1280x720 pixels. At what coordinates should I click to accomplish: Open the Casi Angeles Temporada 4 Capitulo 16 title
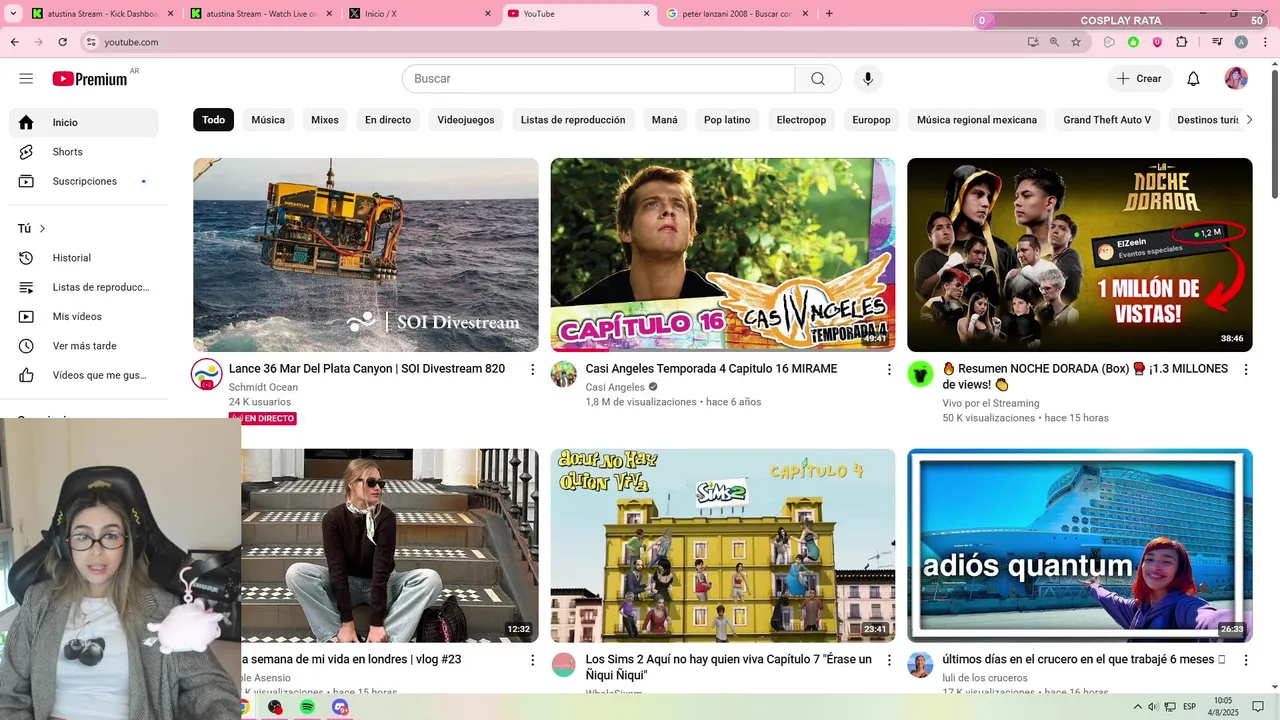point(711,369)
